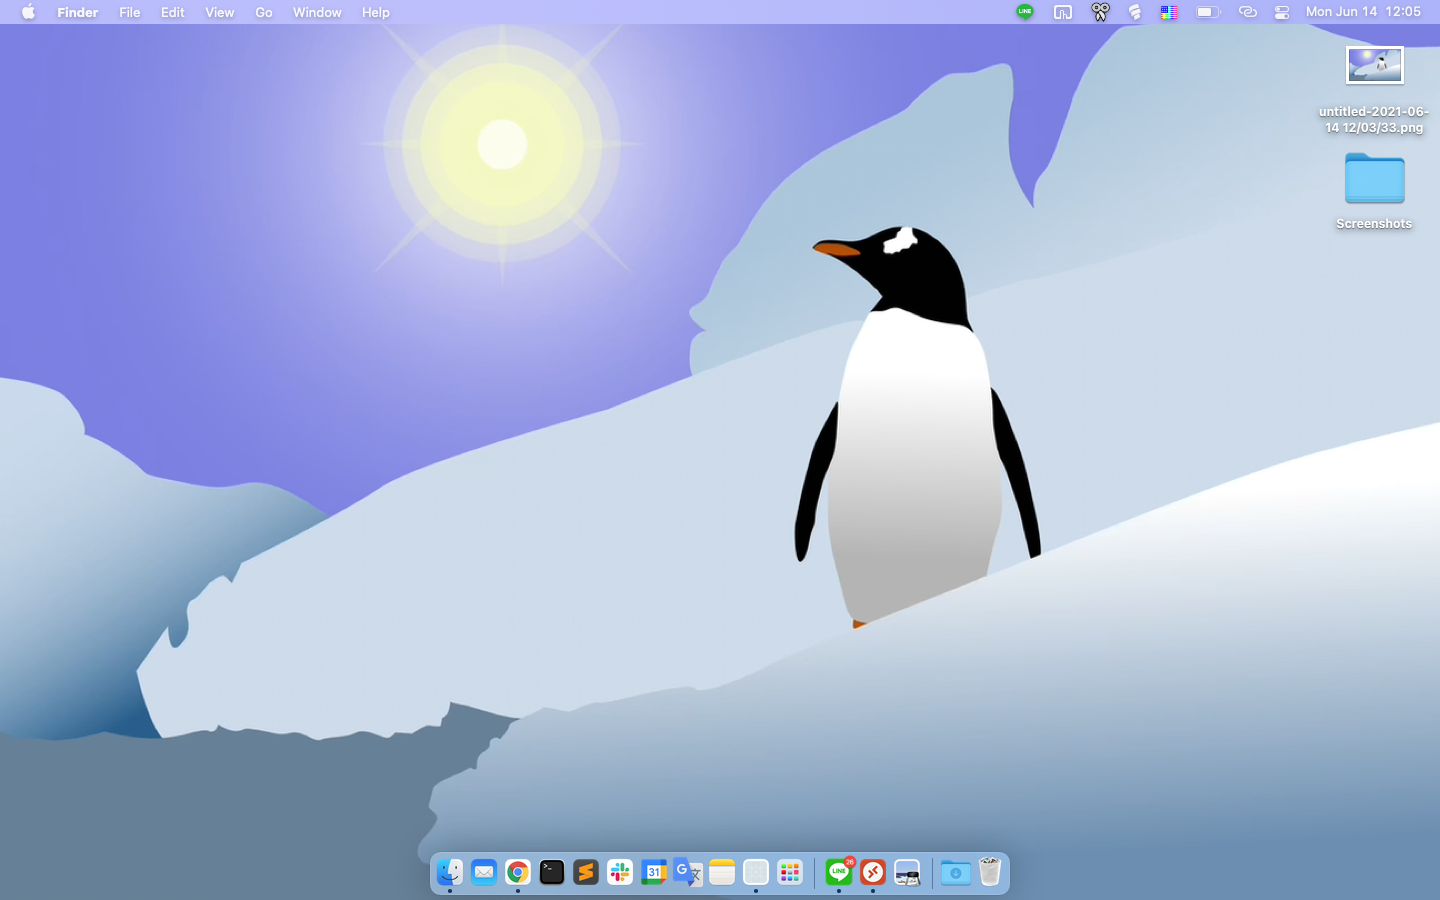Open LINE app with notification badge
1440x900 pixels.
tap(839, 872)
